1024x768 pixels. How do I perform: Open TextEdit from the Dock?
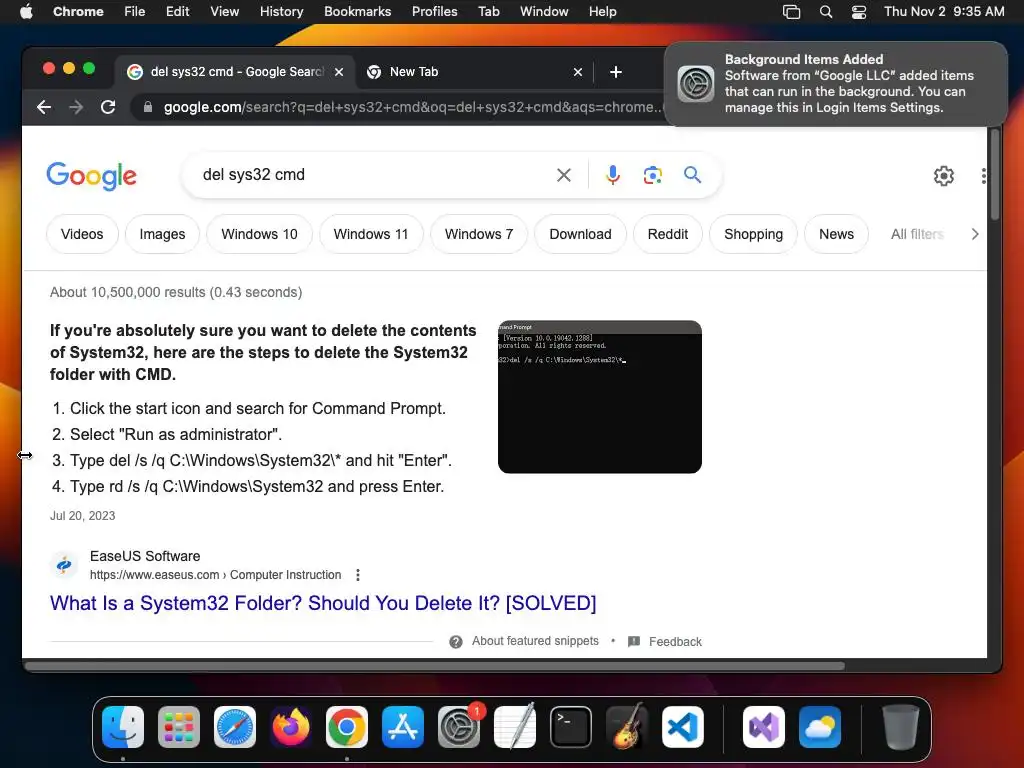[x=515, y=727]
